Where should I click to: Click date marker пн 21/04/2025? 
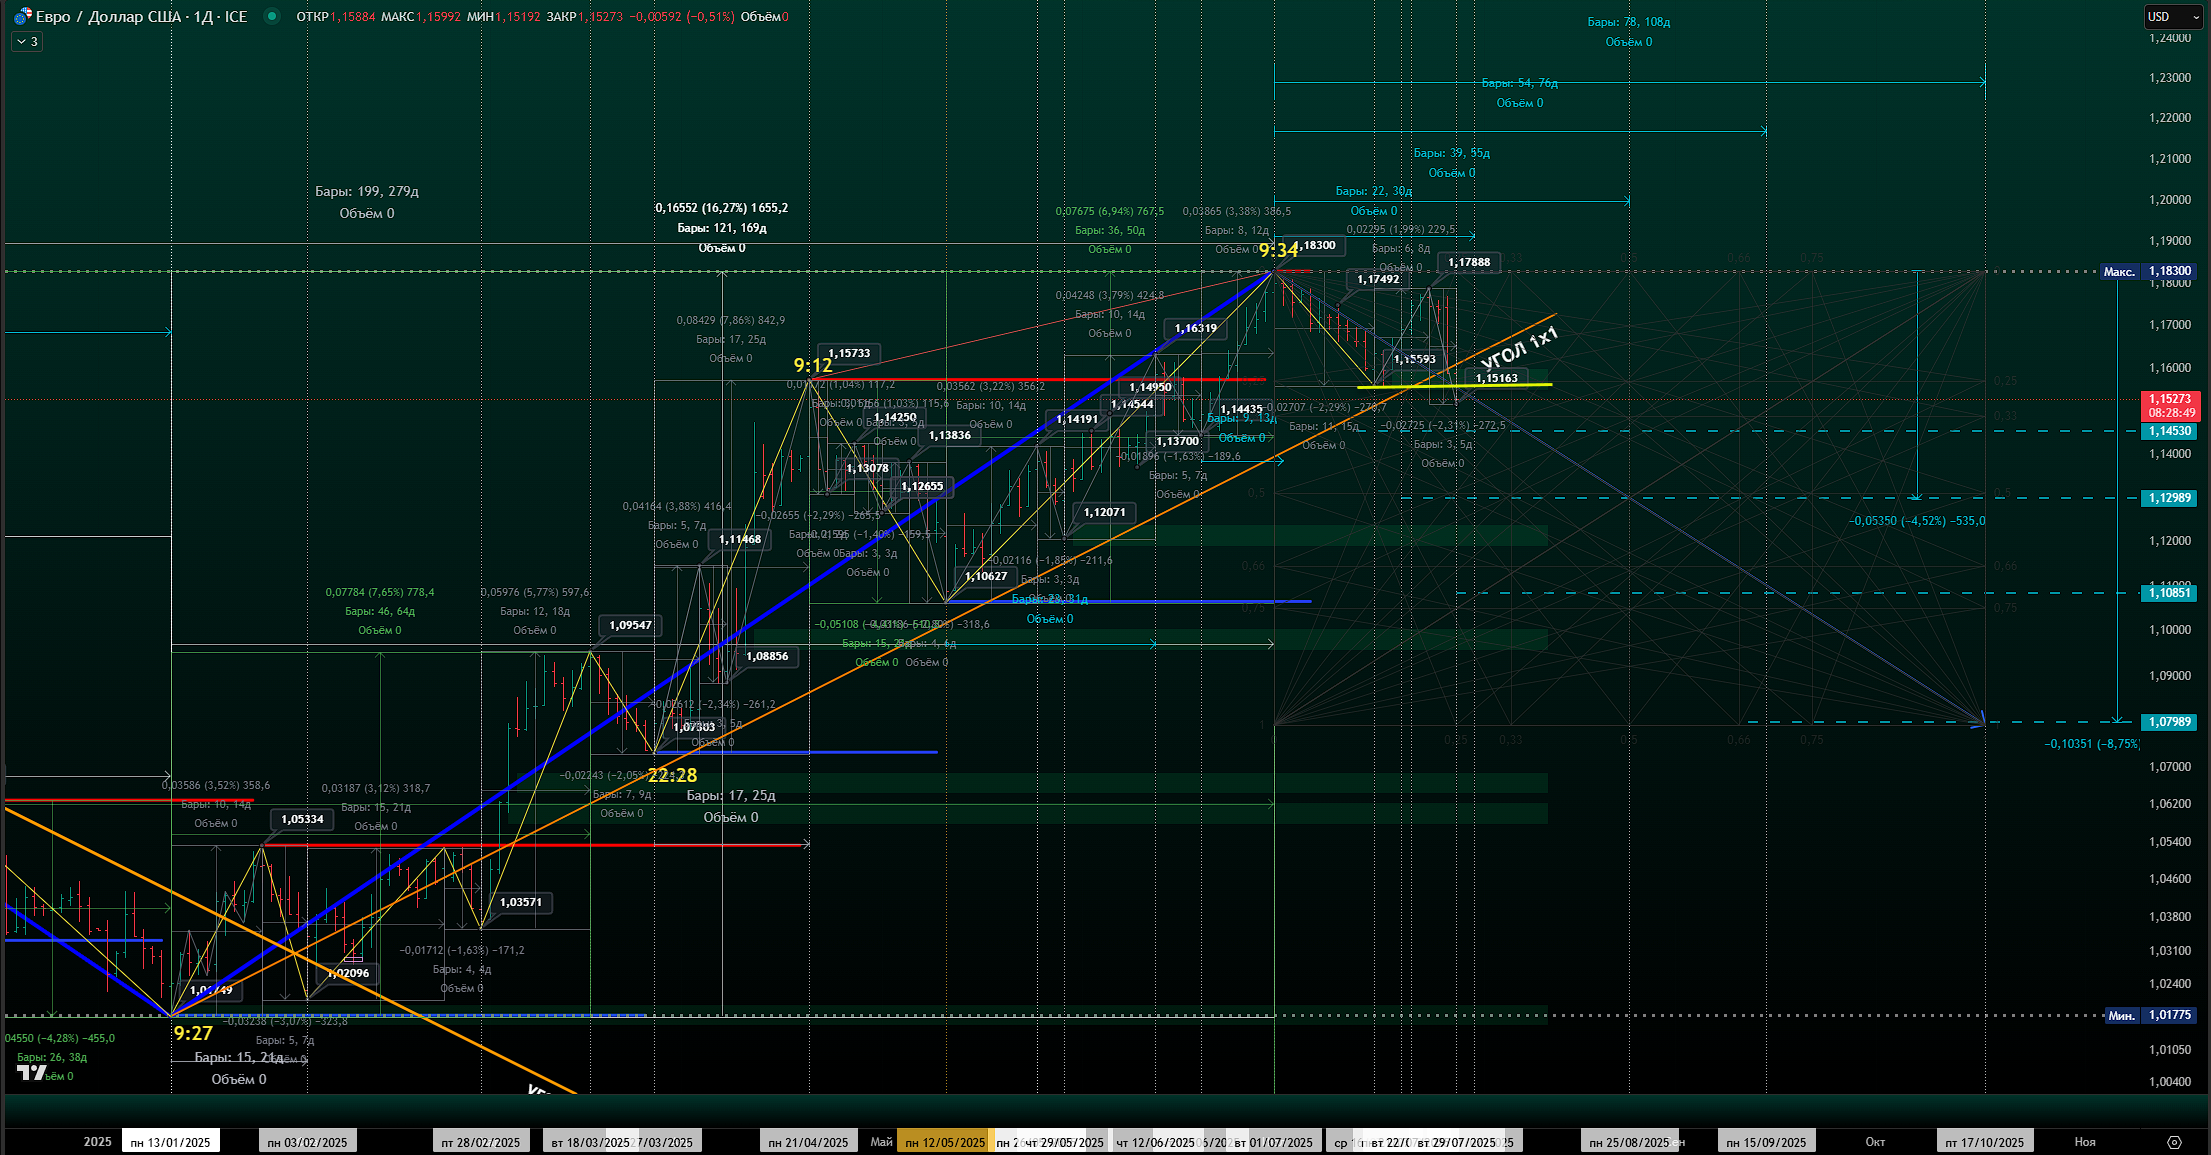coord(808,1142)
